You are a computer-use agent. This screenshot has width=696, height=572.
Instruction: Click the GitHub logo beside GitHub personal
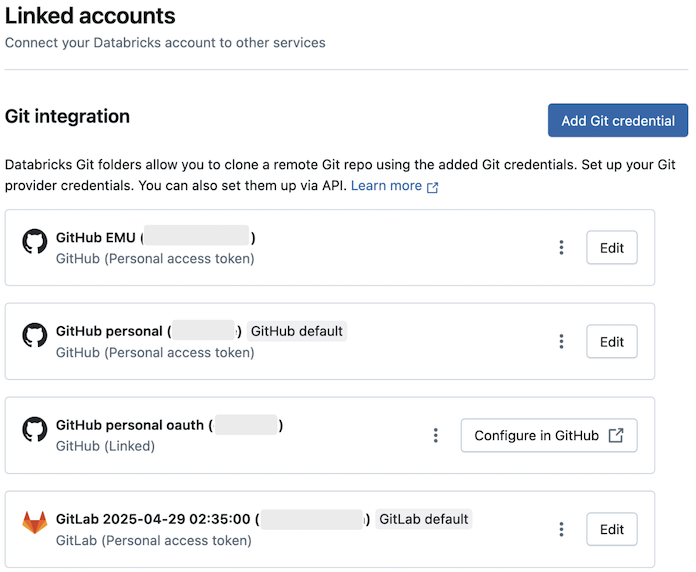[35, 335]
